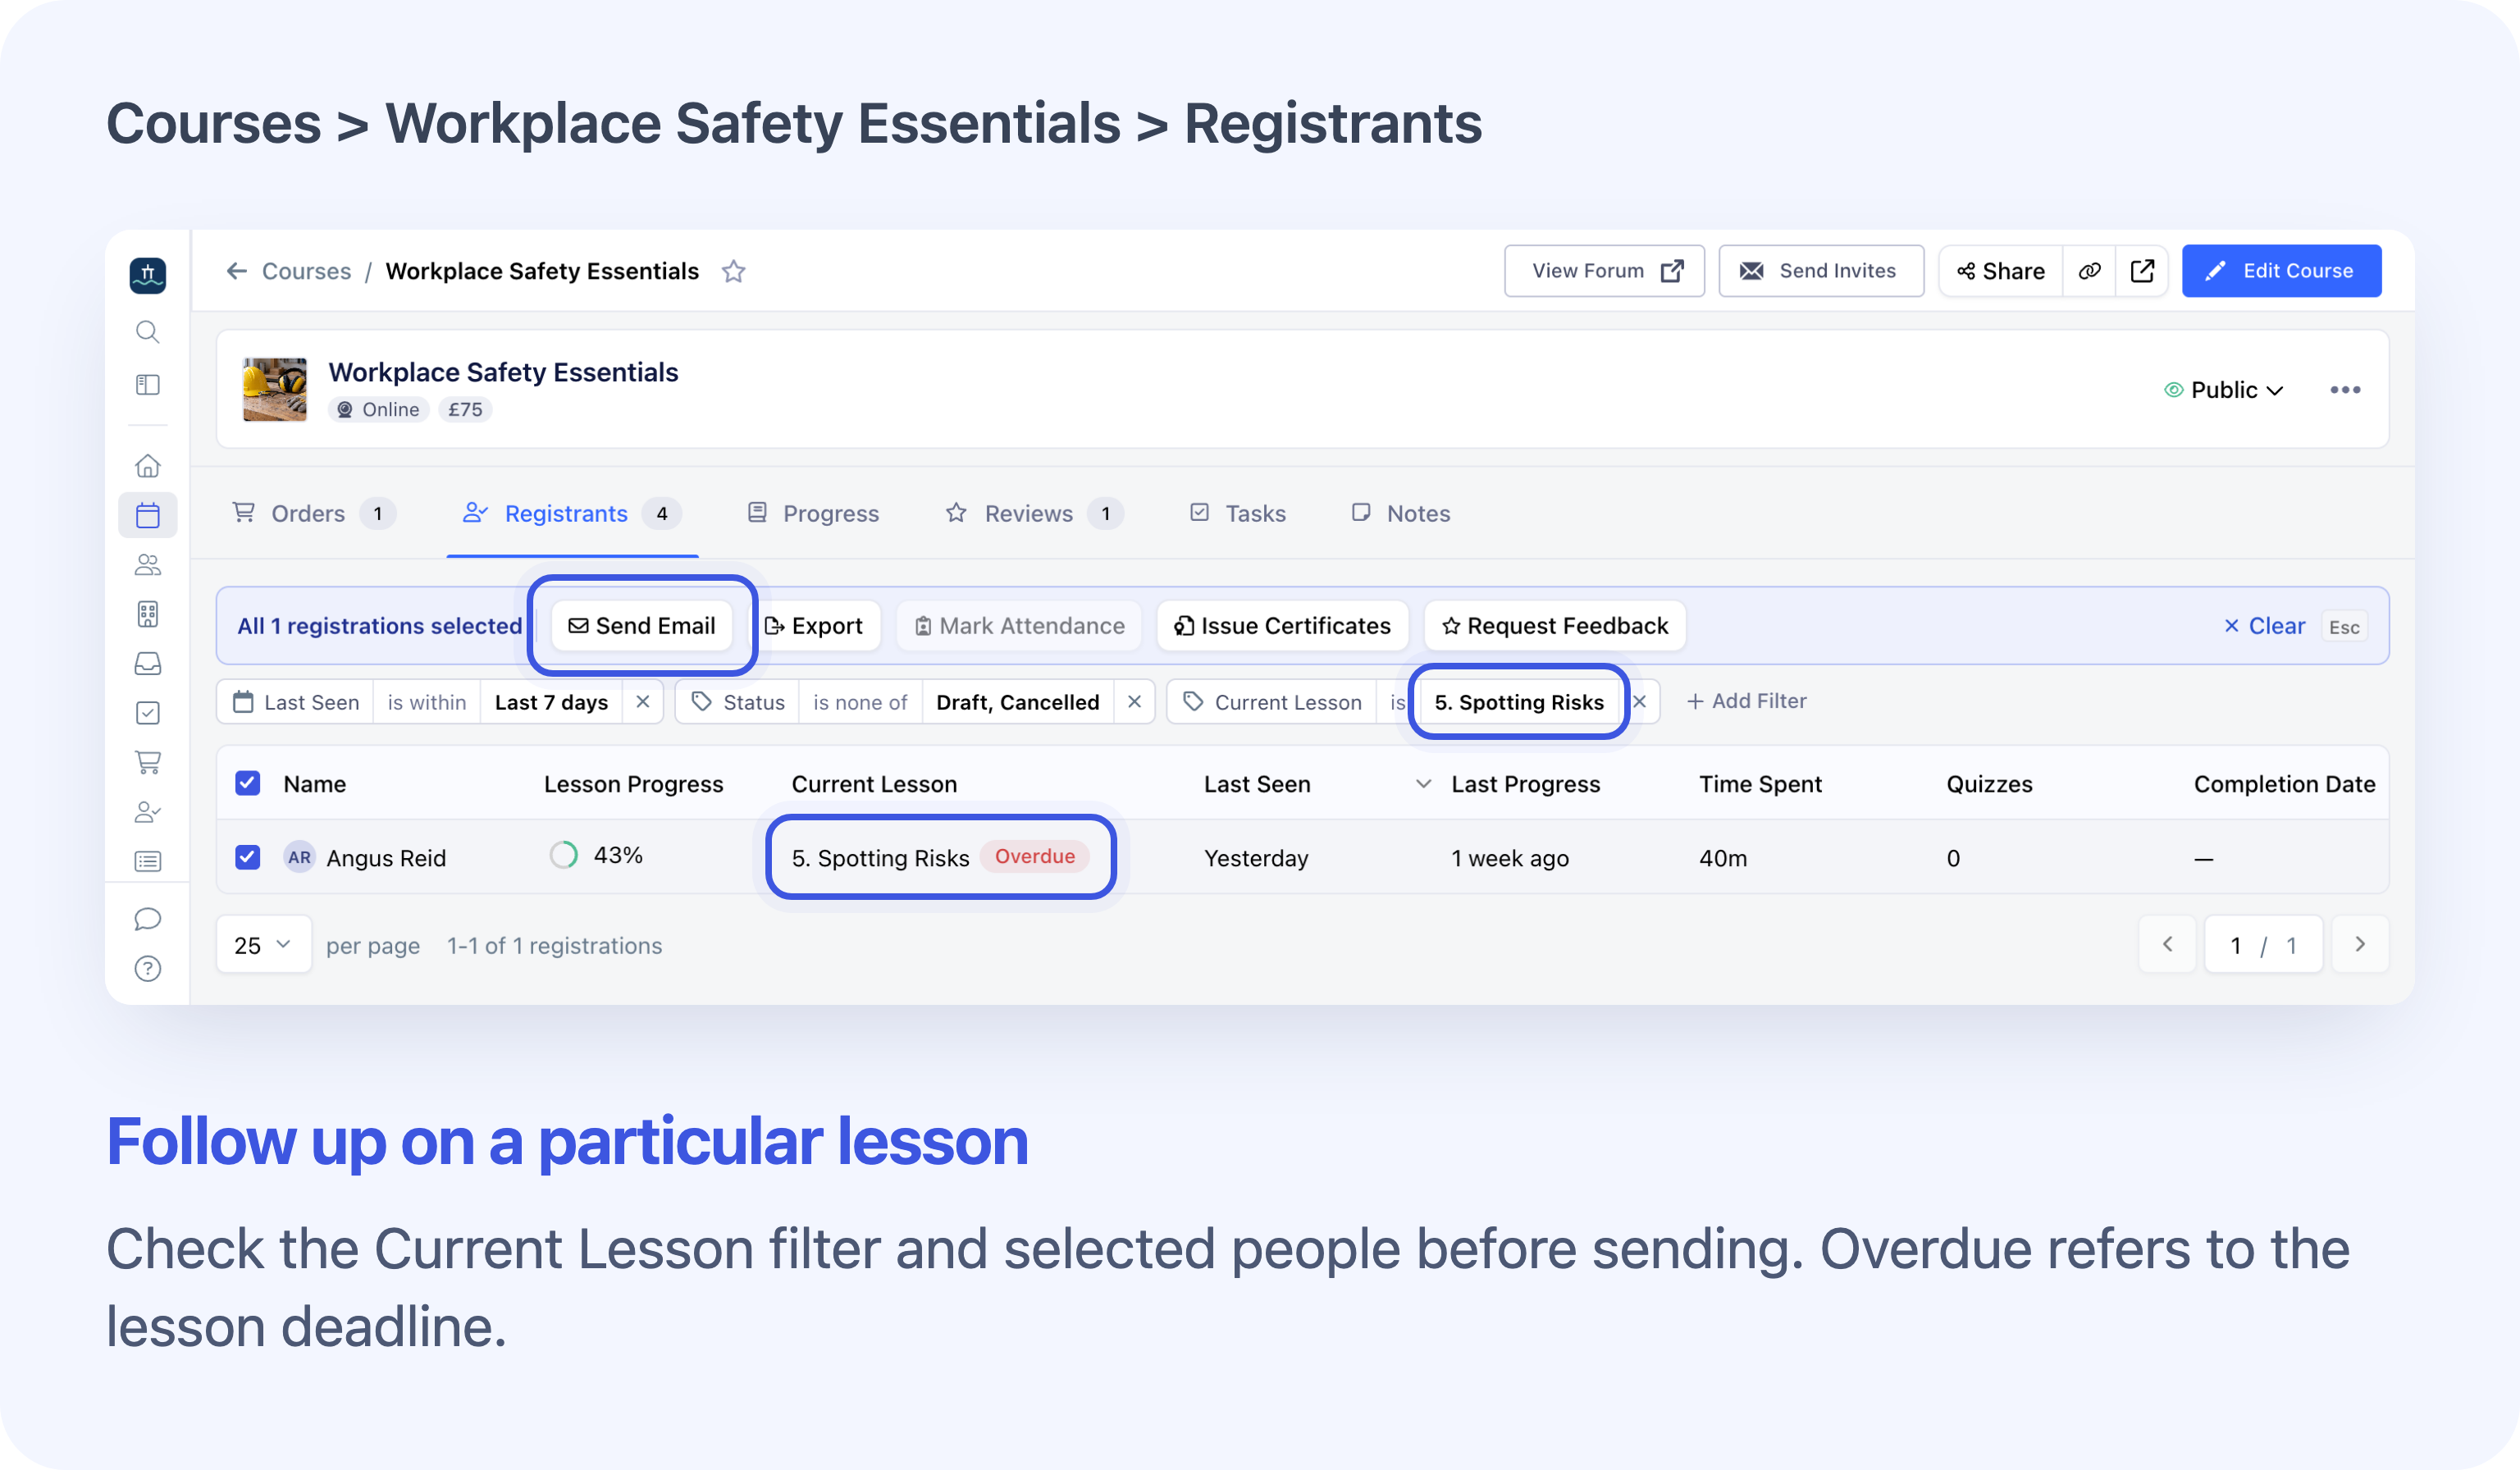
Task: Open course in new window icon
Action: (x=2142, y=271)
